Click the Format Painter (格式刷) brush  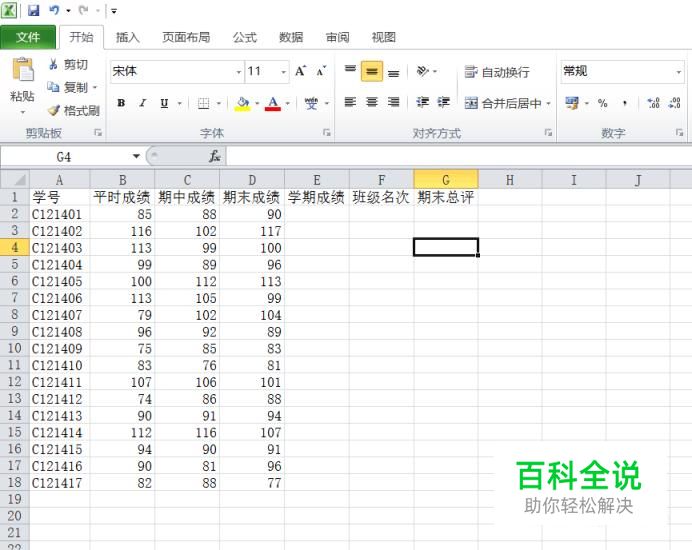click(x=53, y=110)
